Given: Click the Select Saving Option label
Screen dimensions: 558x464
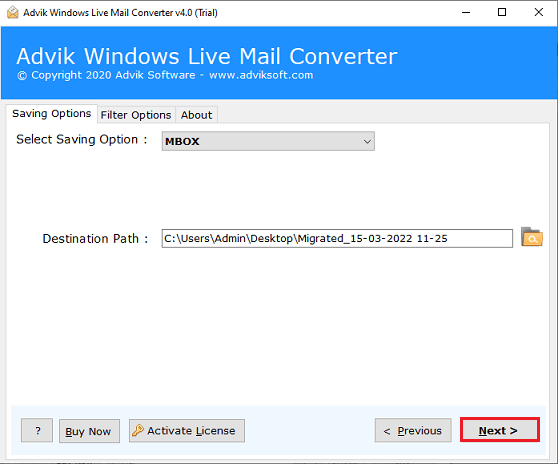Looking at the screenshot, I should (82, 139).
